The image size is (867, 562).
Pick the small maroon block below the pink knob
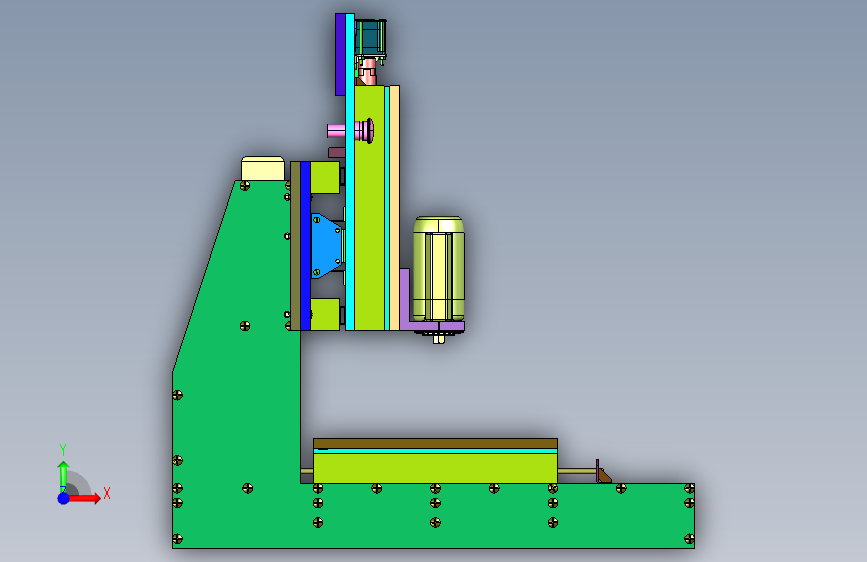click(x=337, y=152)
